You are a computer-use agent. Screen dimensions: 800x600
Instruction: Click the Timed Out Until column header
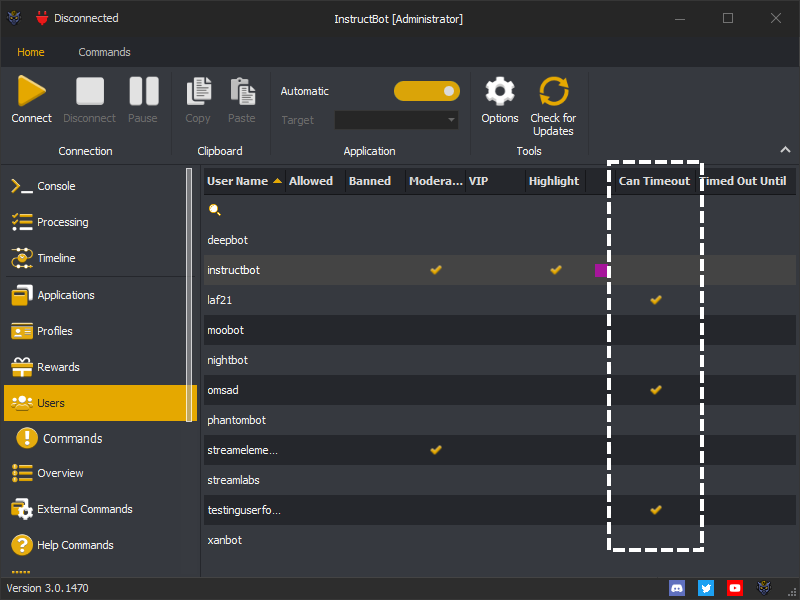pos(745,181)
